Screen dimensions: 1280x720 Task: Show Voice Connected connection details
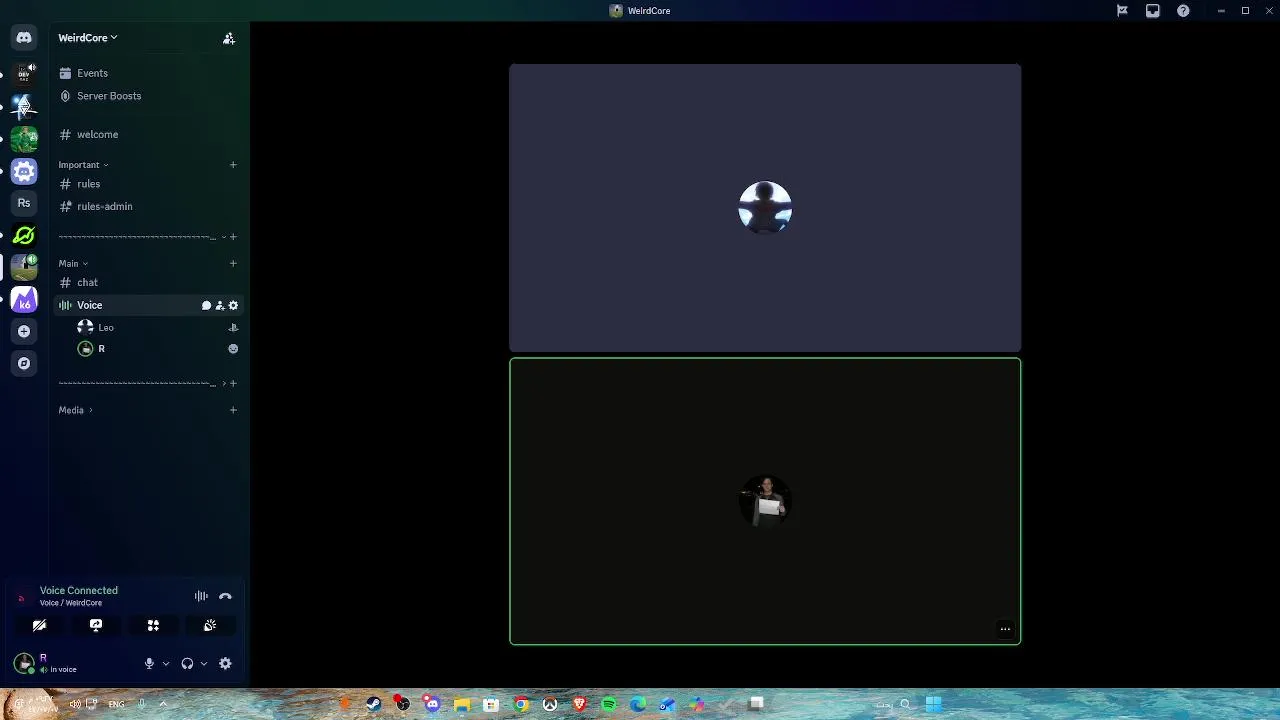pos(79,590)
